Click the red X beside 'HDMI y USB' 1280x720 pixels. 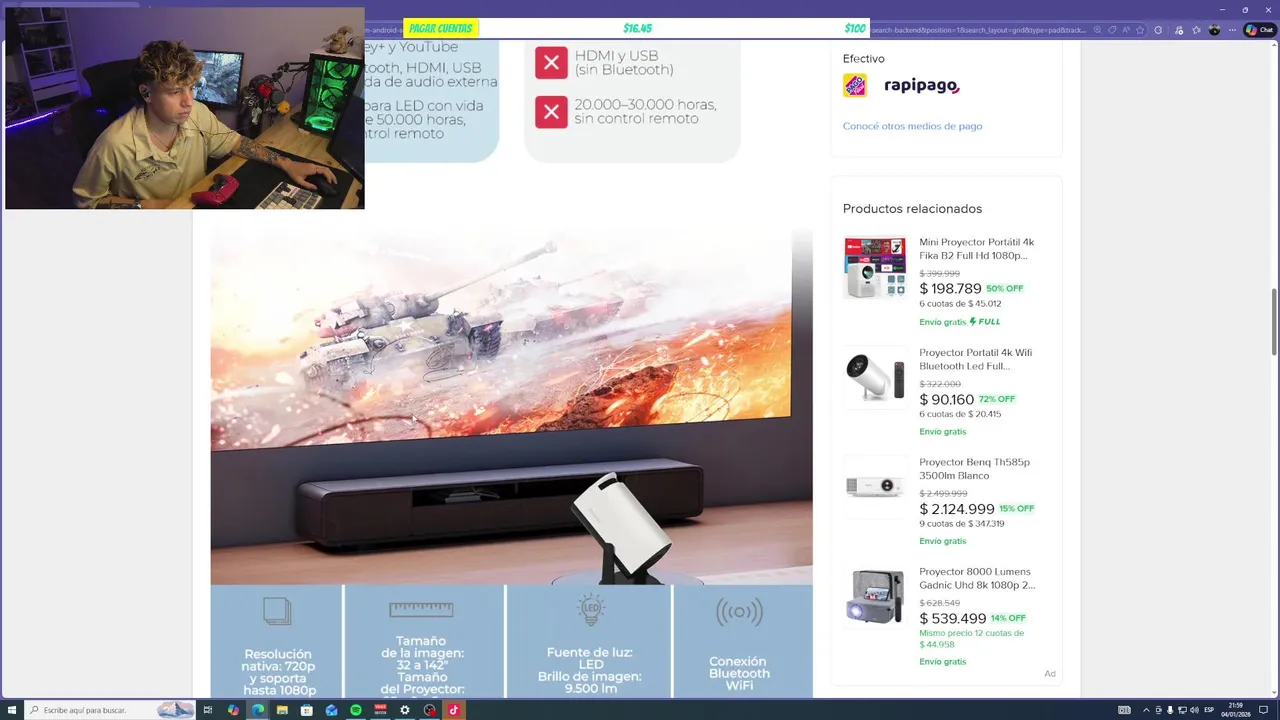click(551, 62)
